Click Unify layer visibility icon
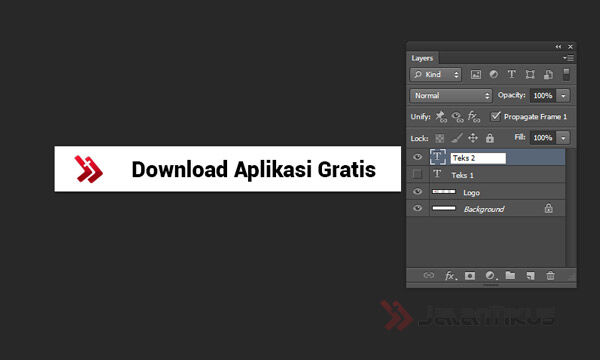 click(x=457, y=116)
